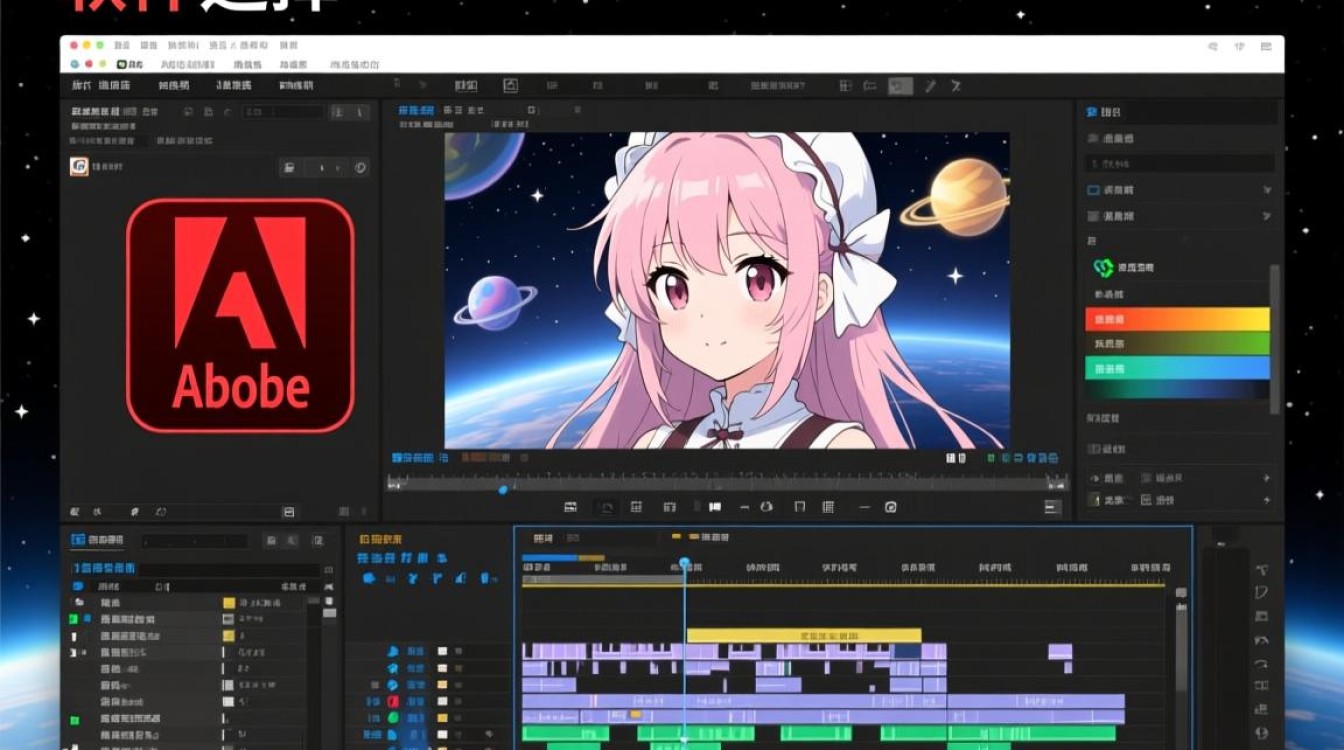
Task: Click the grey button at the right end of the monitor controls
Action: [1052, 507]
